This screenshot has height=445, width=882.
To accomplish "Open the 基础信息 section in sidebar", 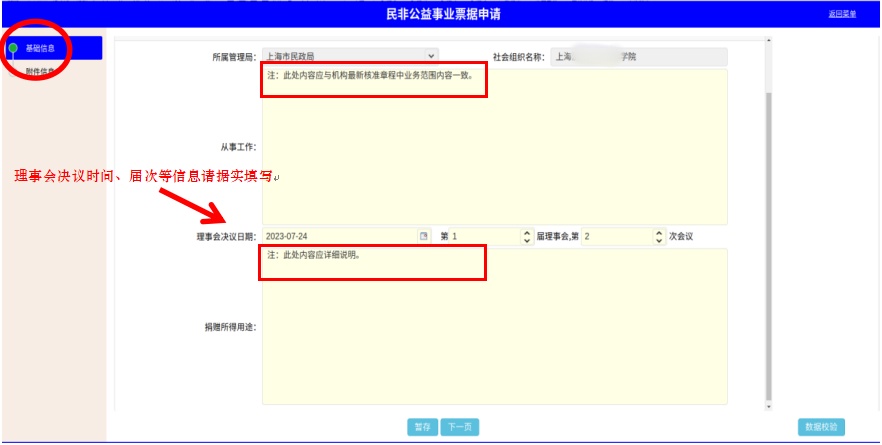I will pyautogui.click(x=54, y=48).
